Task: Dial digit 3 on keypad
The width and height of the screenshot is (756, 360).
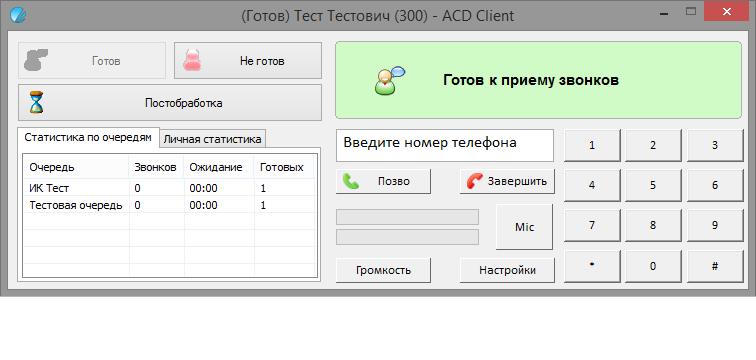Action: point(715,146)
